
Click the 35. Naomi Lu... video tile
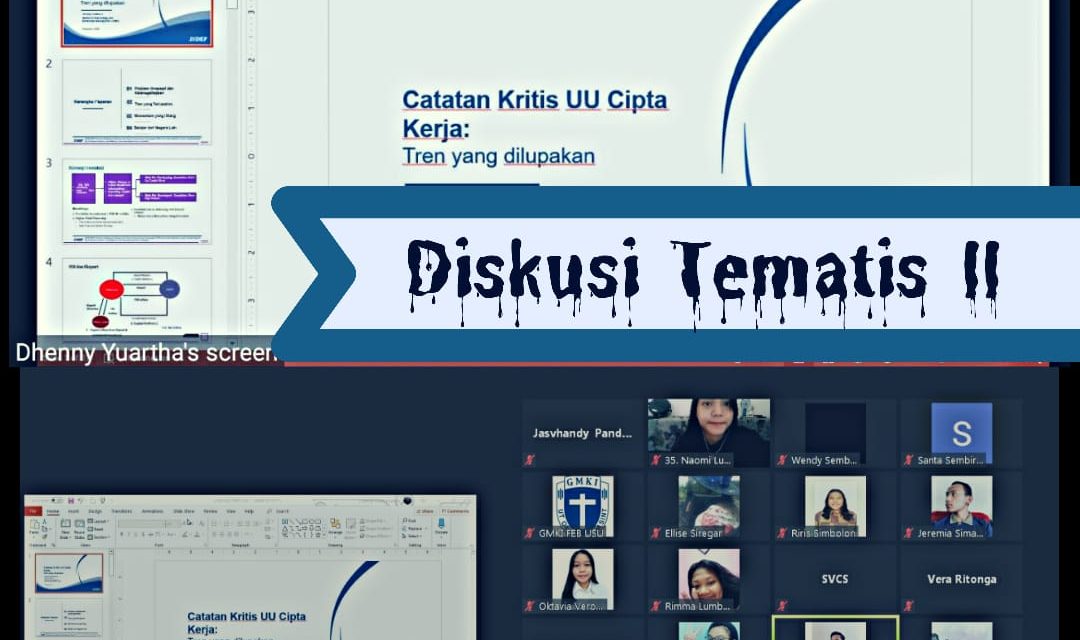click(709, 433)
